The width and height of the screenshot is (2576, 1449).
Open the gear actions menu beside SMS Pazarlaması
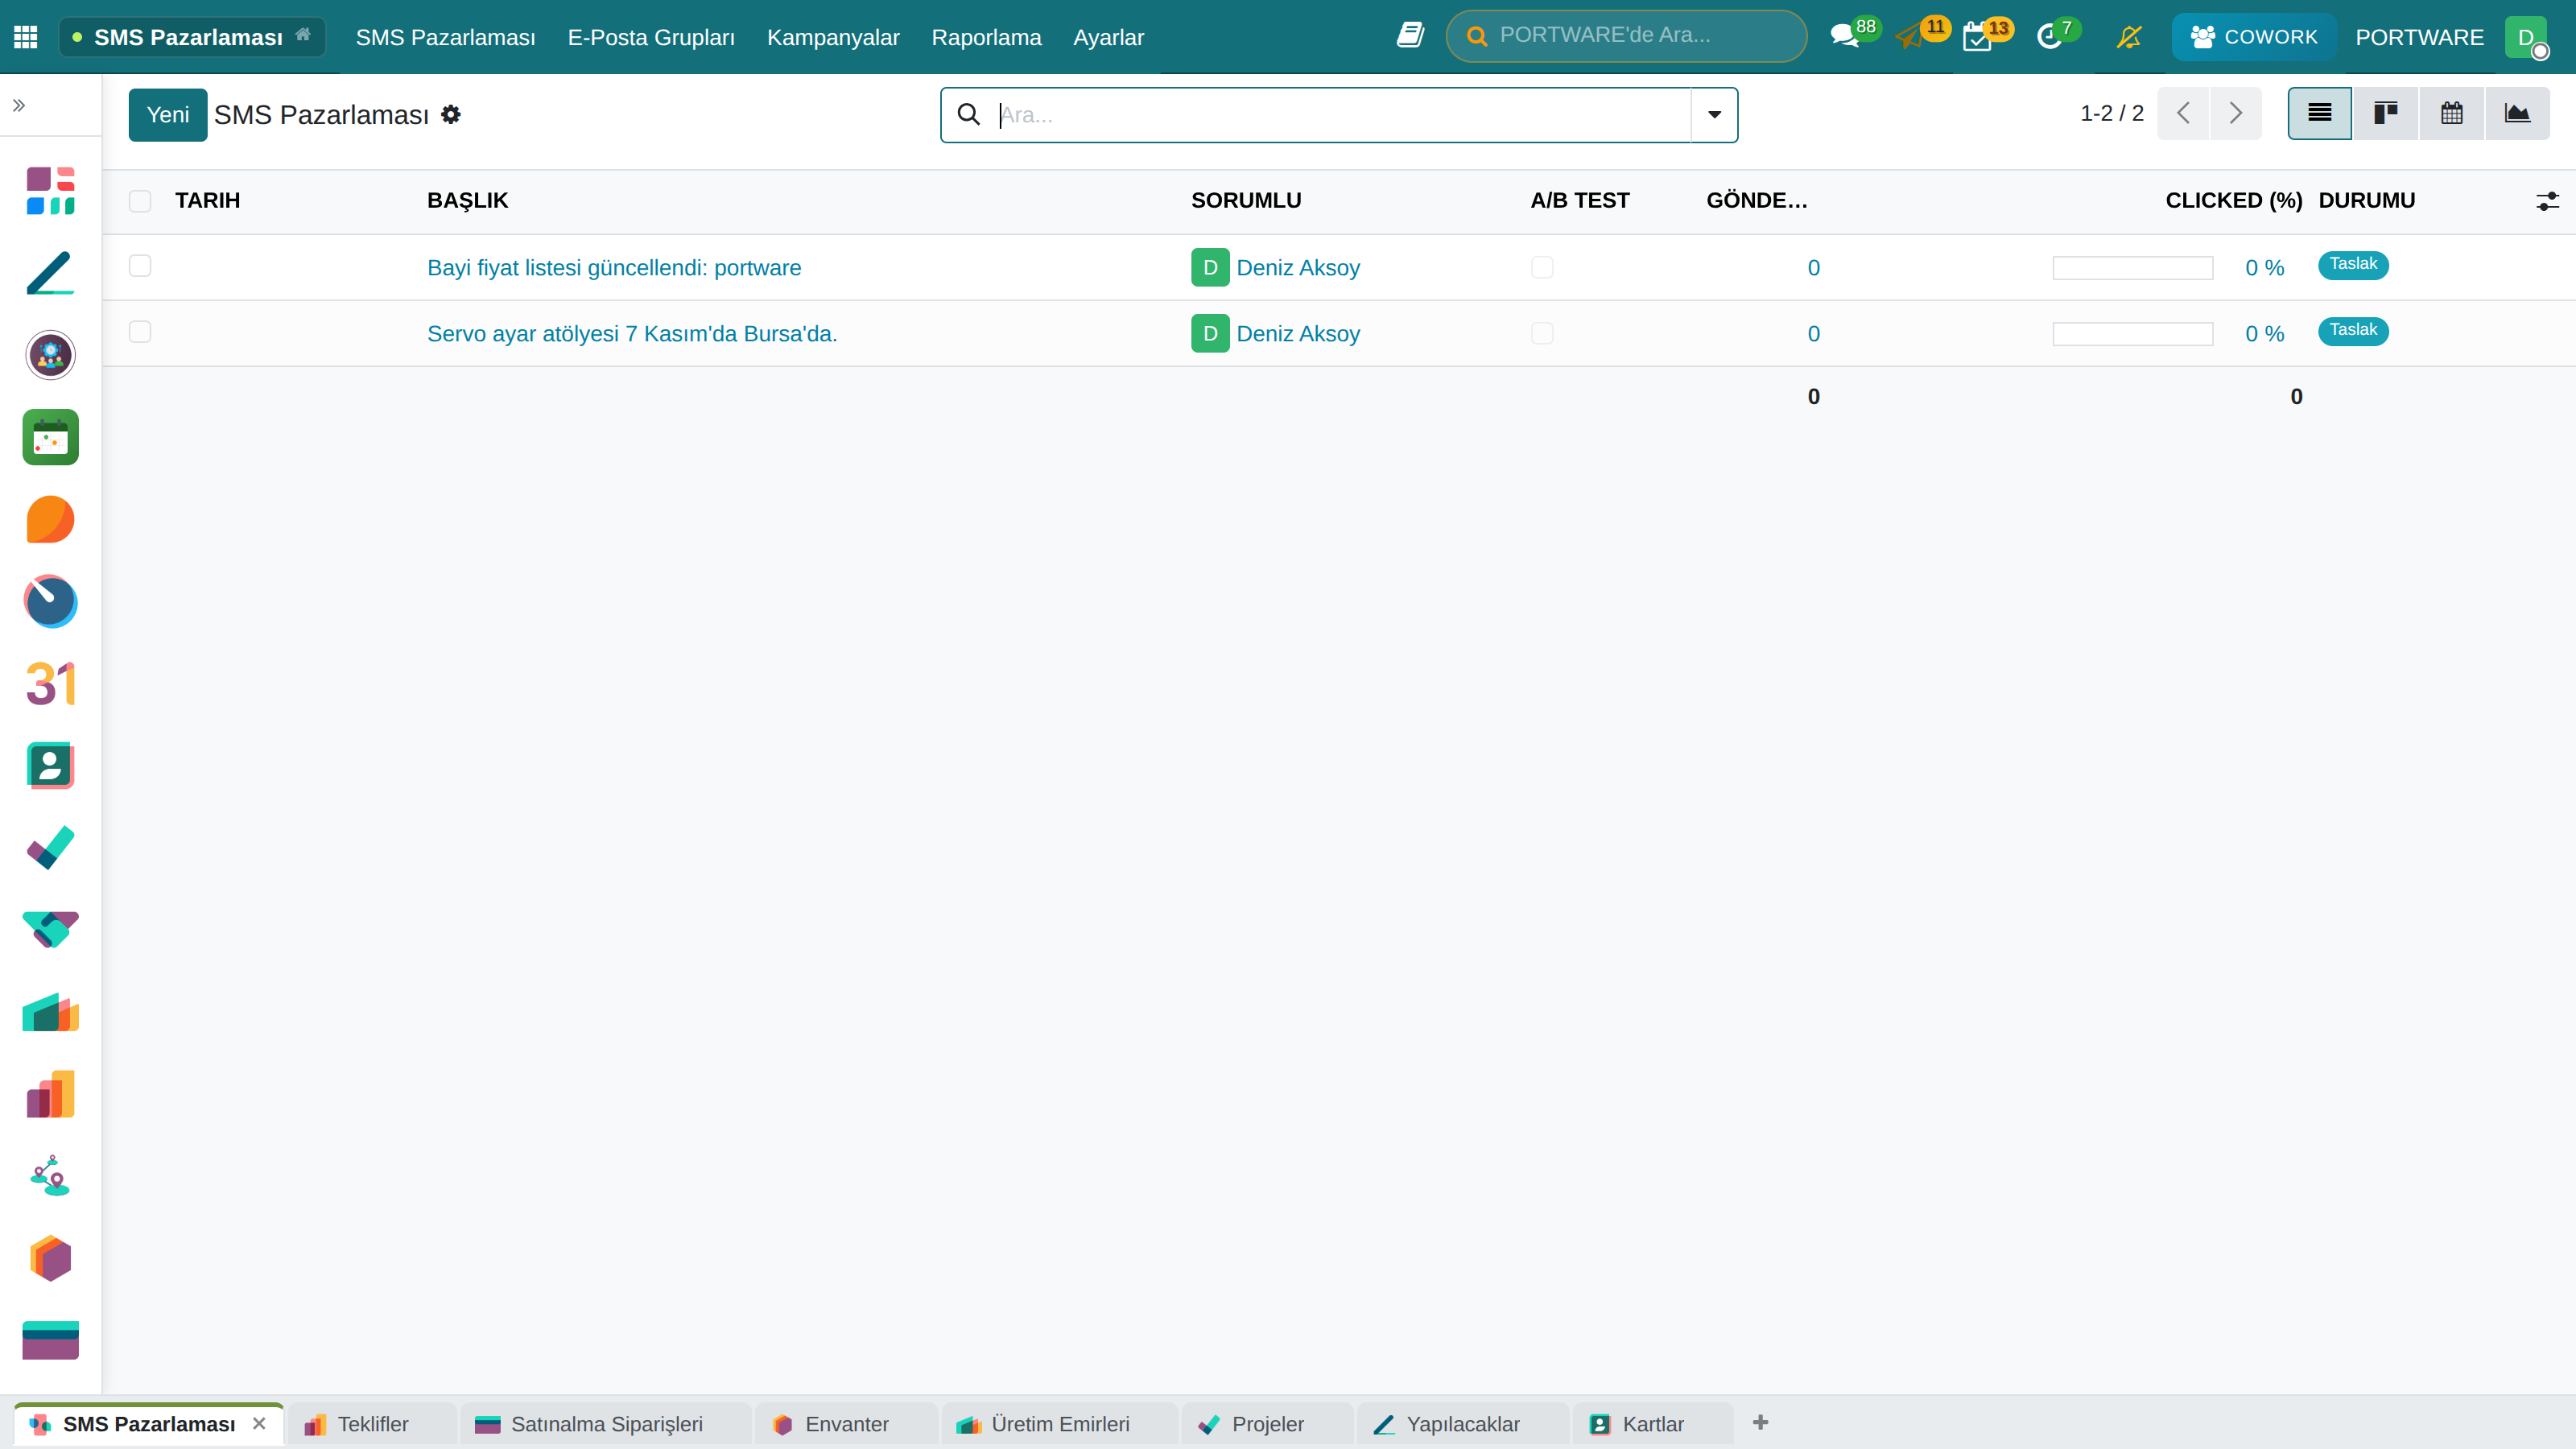pyautogui.click(x=451, y=115)
